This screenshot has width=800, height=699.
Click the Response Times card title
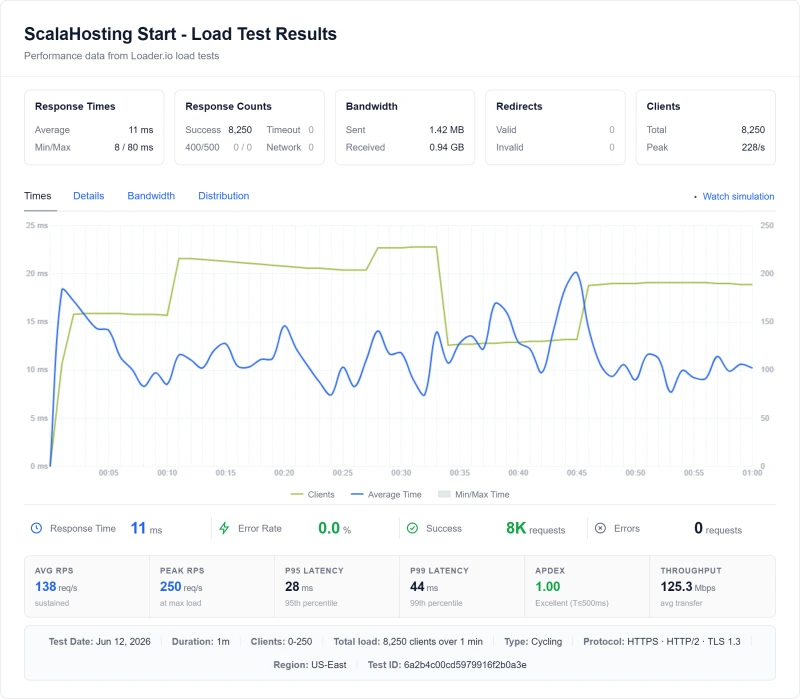(75, 106)
